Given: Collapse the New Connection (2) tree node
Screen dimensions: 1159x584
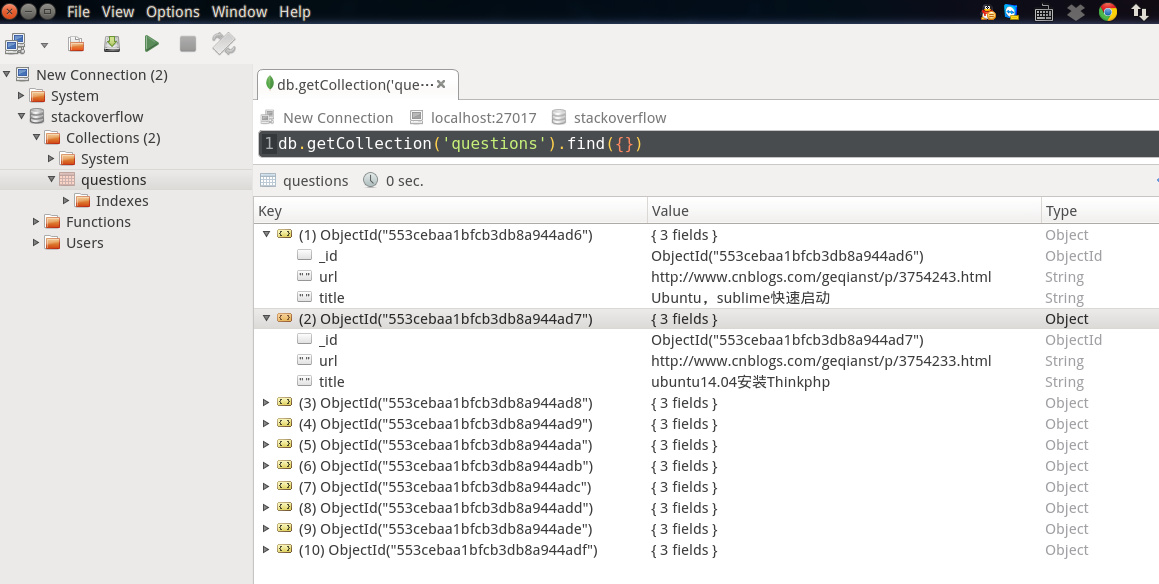Looking at the screenshot, I should click(x=7, y=74).
